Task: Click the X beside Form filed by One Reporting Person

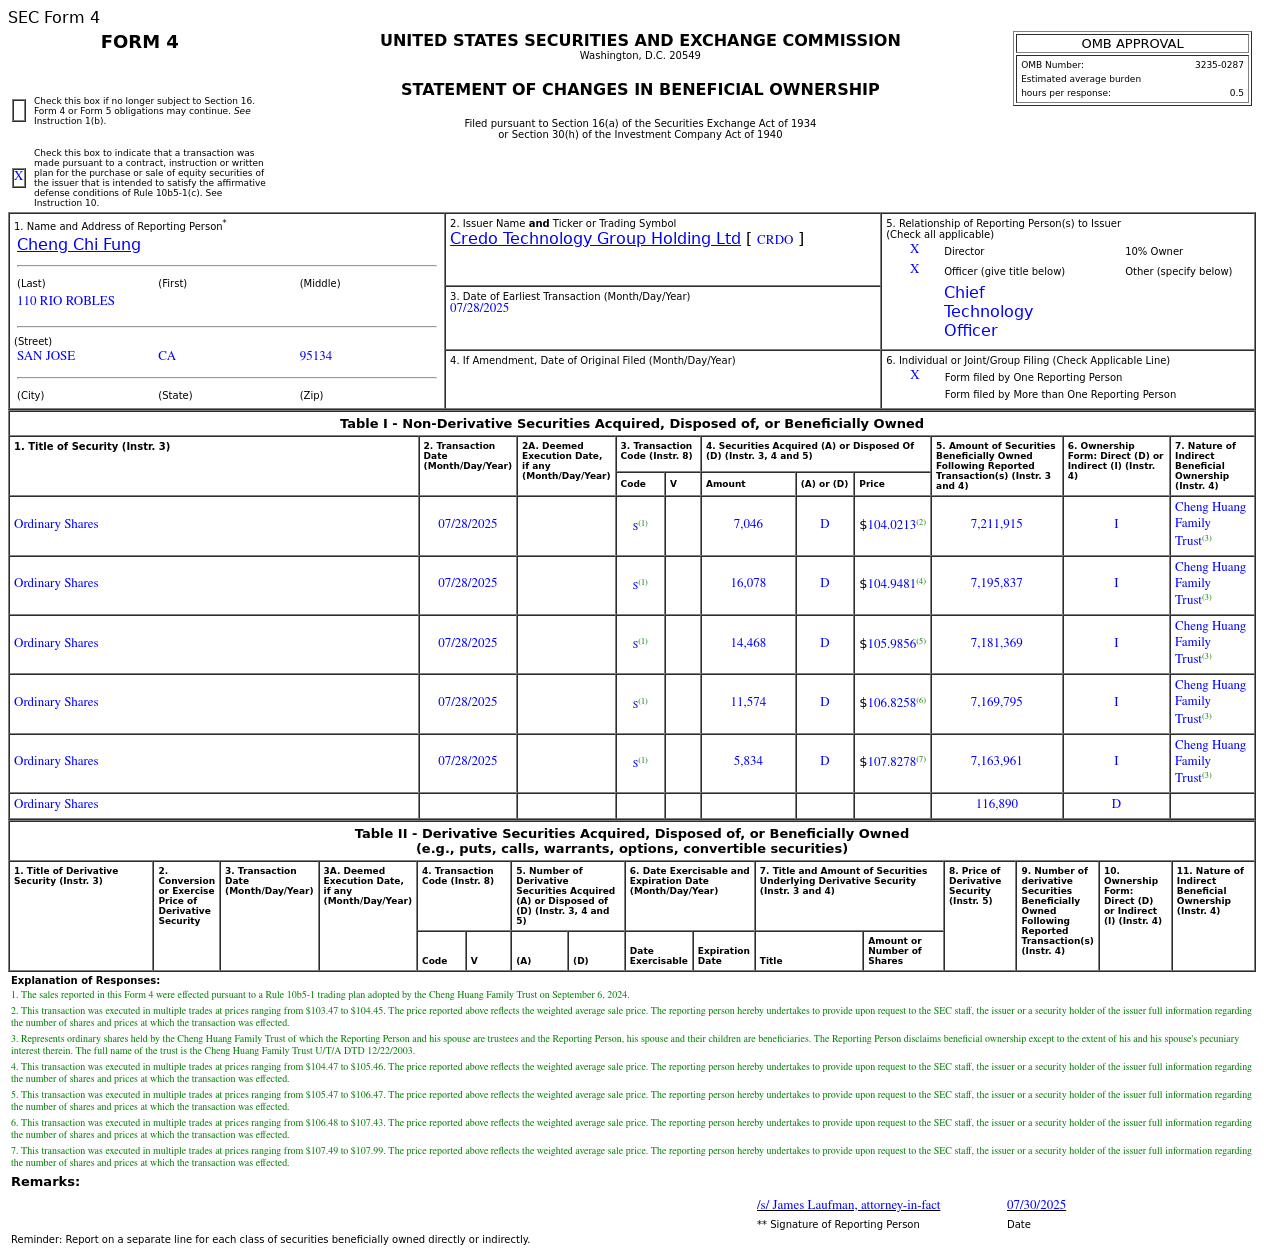Action: coord(914,376)
